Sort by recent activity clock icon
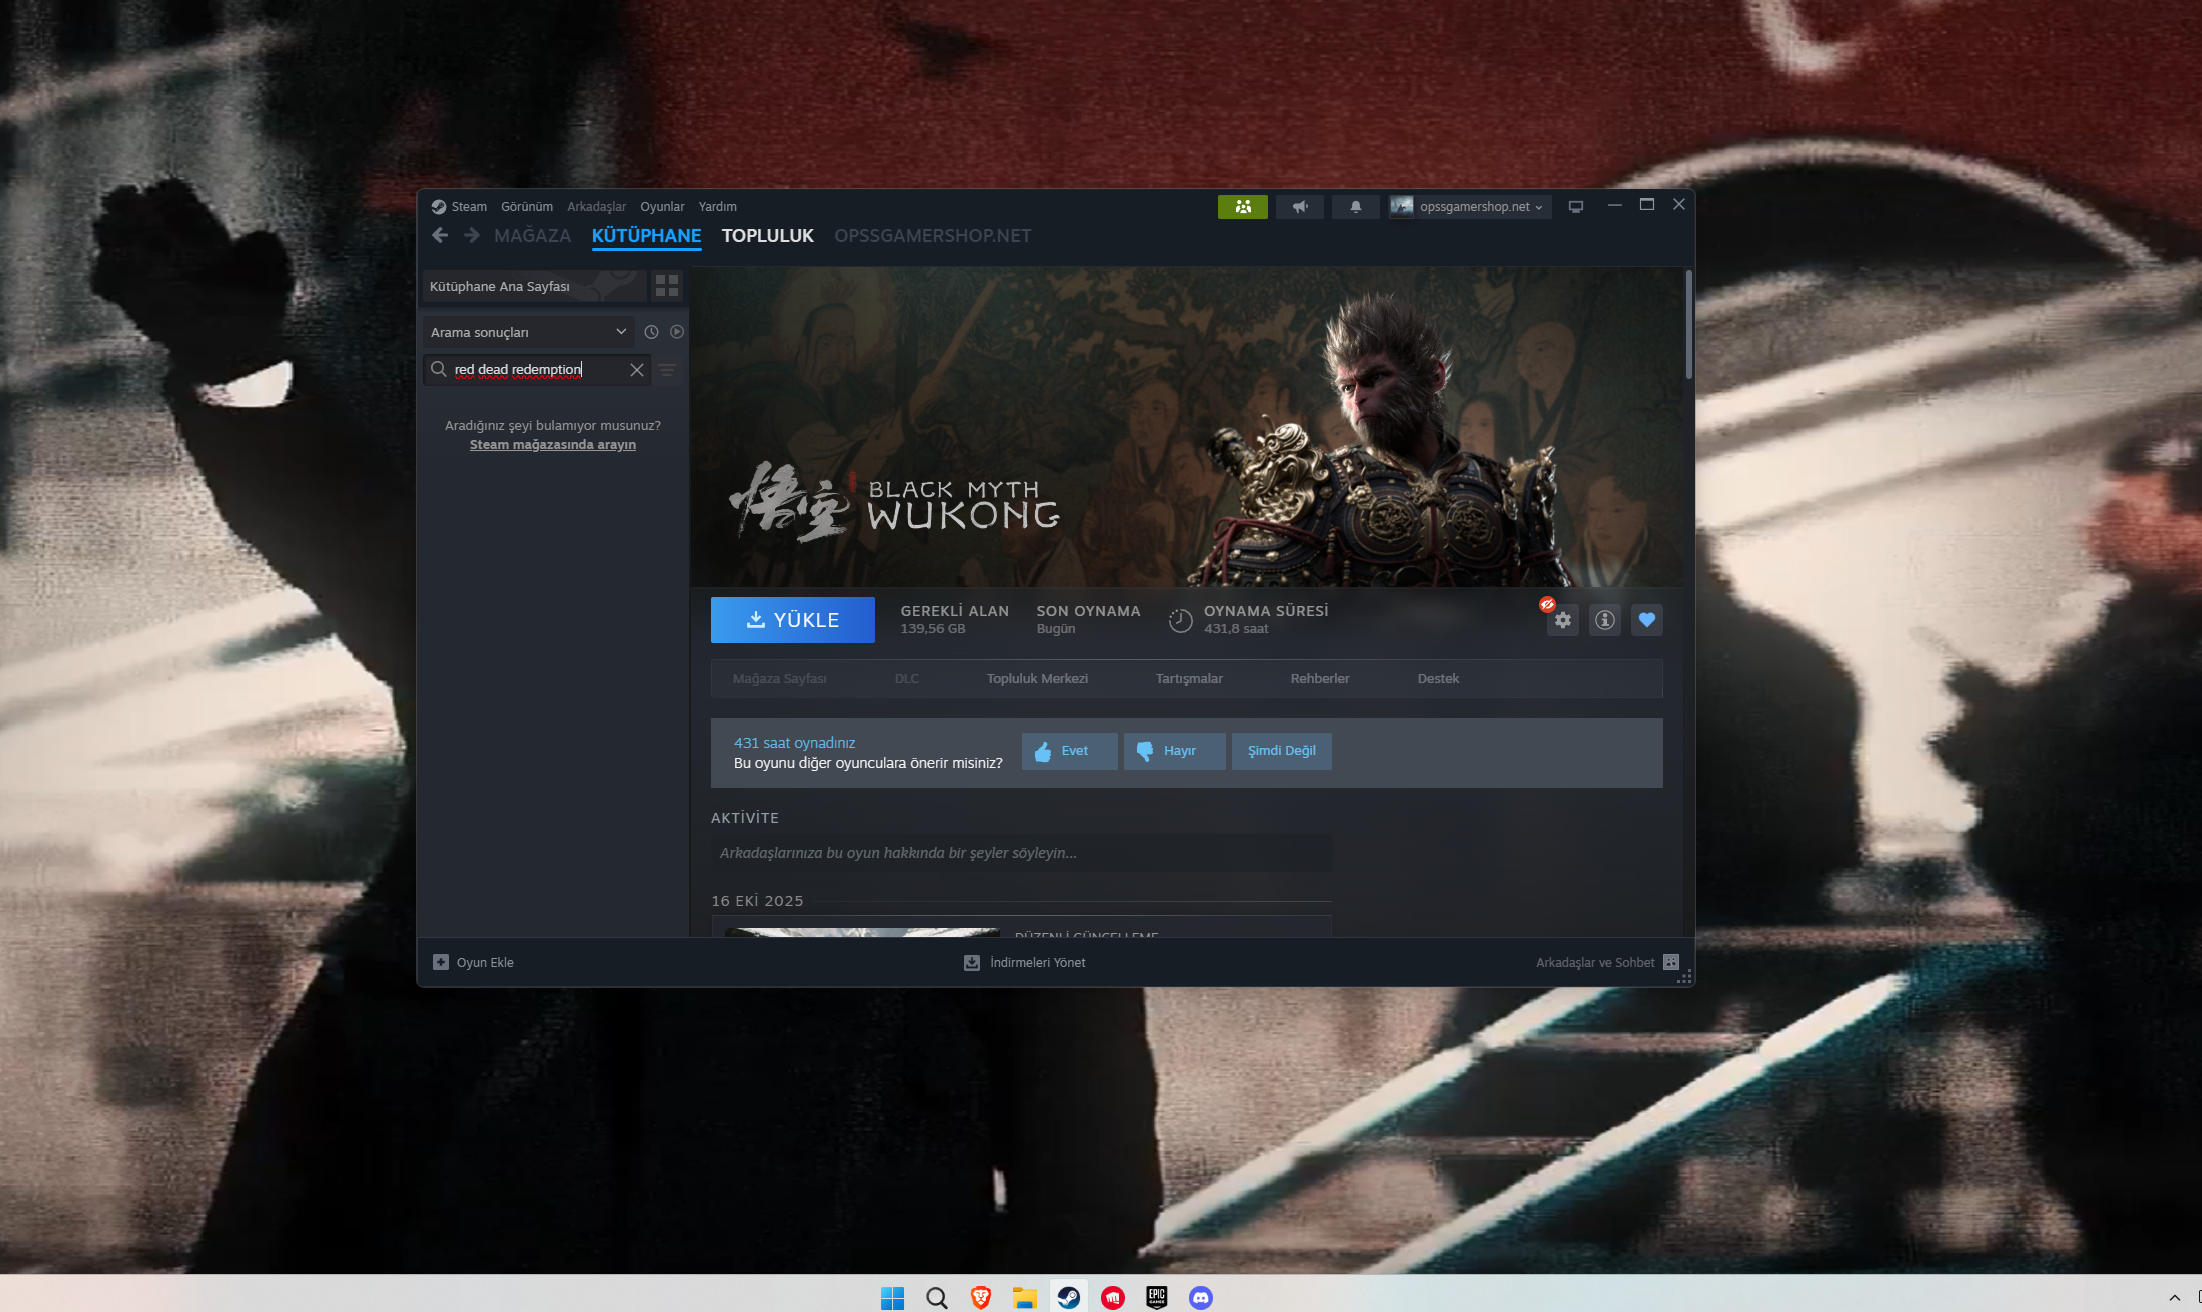Image resolution: width=2202 pixels, height=1312 pixels. click(x=651, y=332)
